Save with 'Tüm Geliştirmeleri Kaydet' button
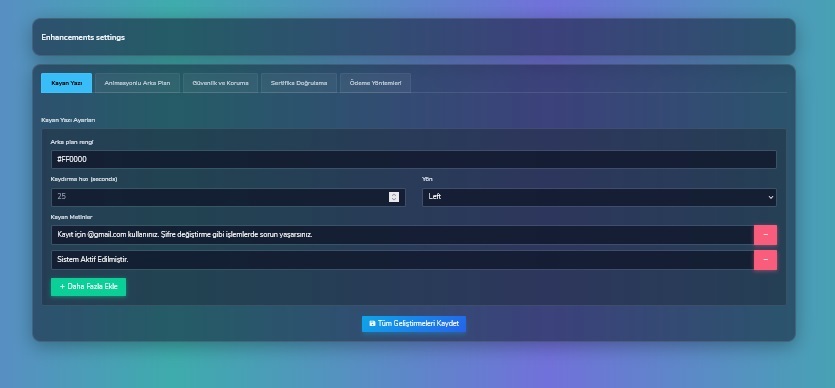Viewport: 835px width, 388px height. [x=414, y=324]
